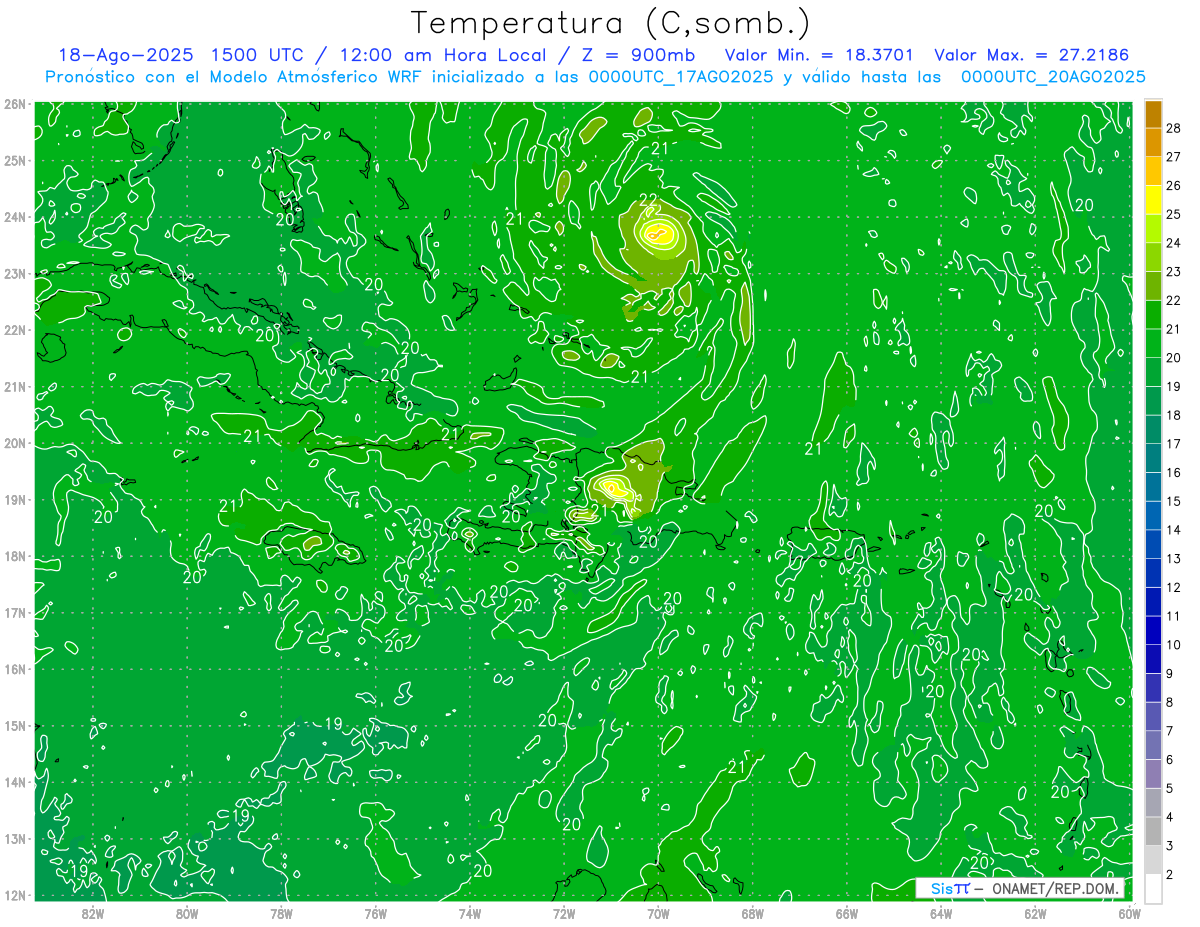Click the "13" label on the color scale
Image resolution: width=1200 pixels, height=927 pixels.
(1174, 559)
